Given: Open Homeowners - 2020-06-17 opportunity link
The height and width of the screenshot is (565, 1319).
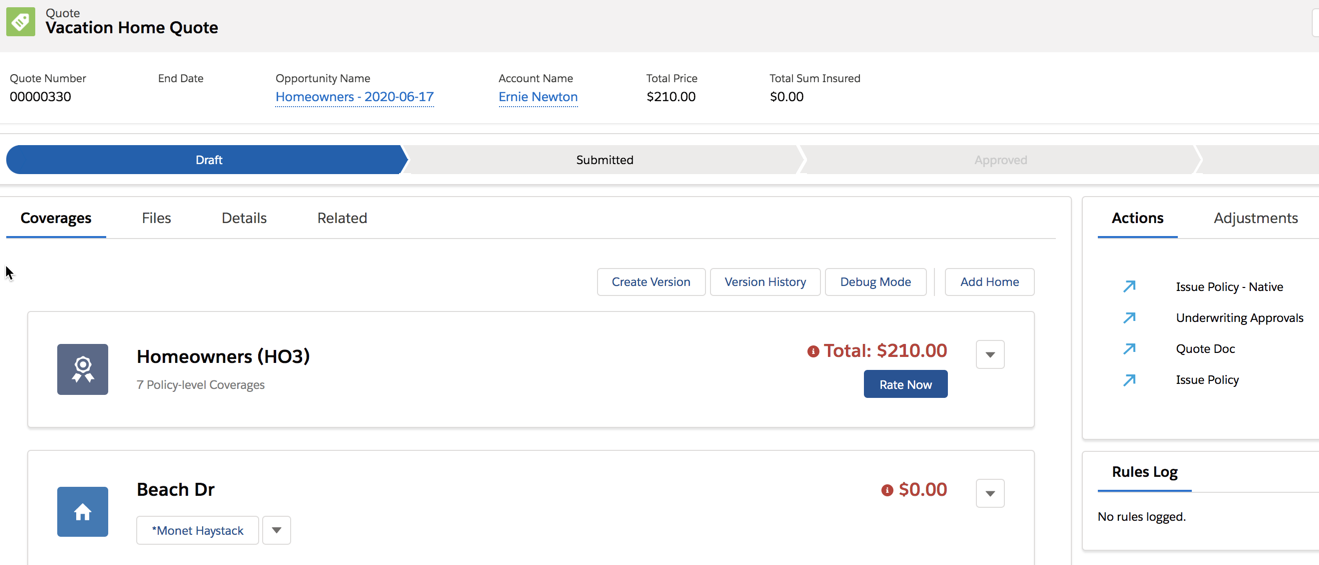Looking at the screenshot, I should 355,97.
